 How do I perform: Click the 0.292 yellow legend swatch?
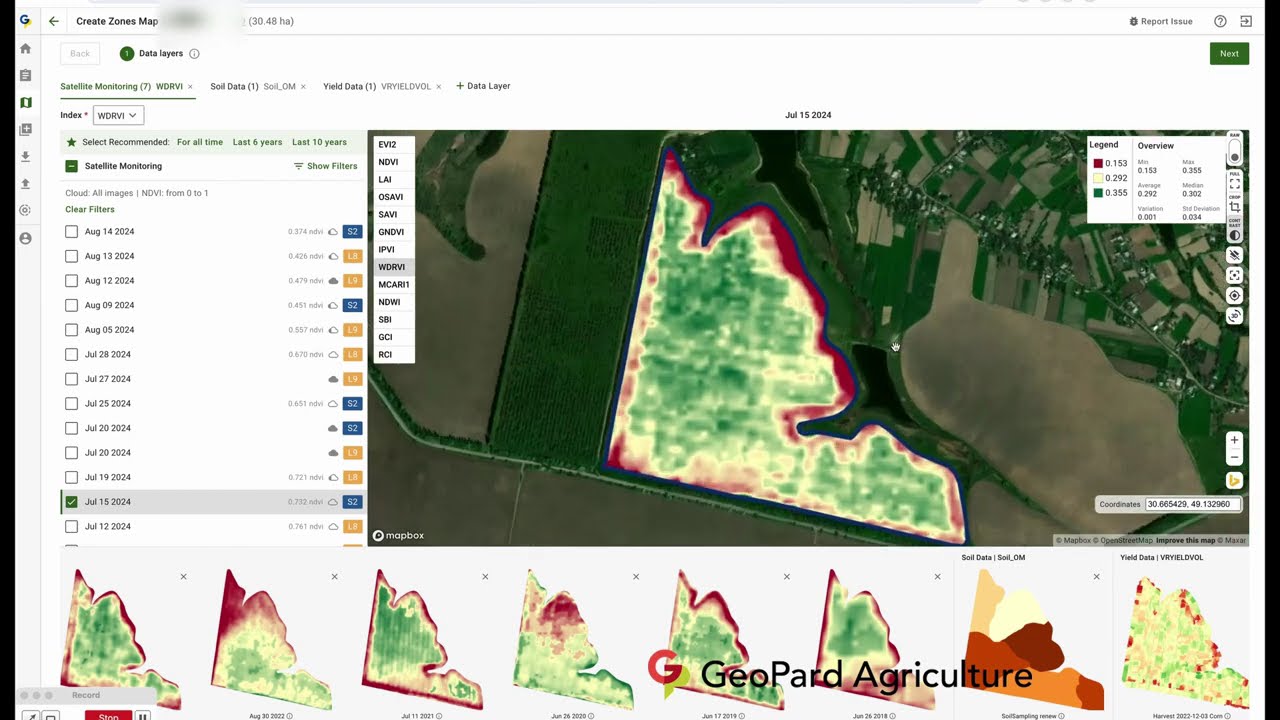pos(1098,178)
